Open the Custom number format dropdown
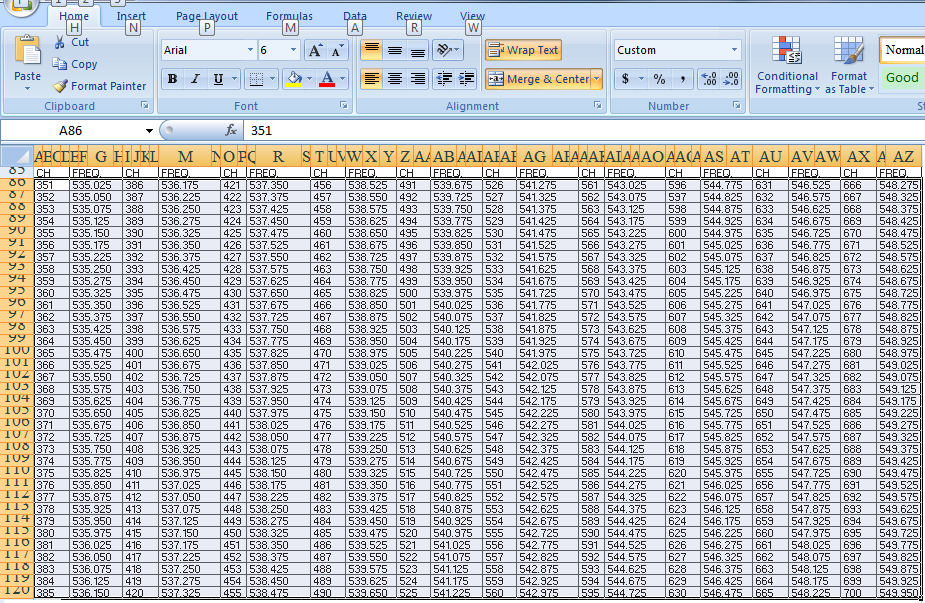The image size is (925, 603). [x=734, y=50]
